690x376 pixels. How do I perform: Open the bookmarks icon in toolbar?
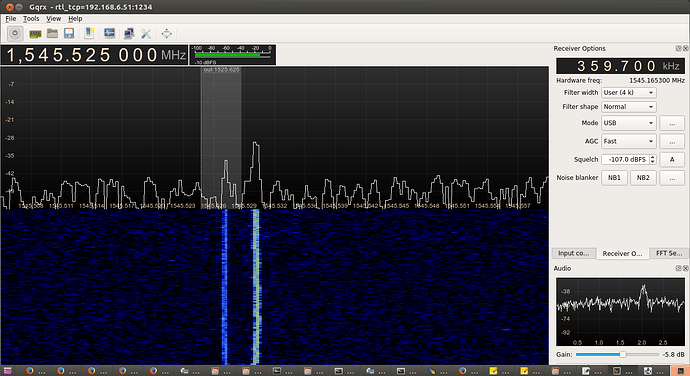[x=89, y=33]
